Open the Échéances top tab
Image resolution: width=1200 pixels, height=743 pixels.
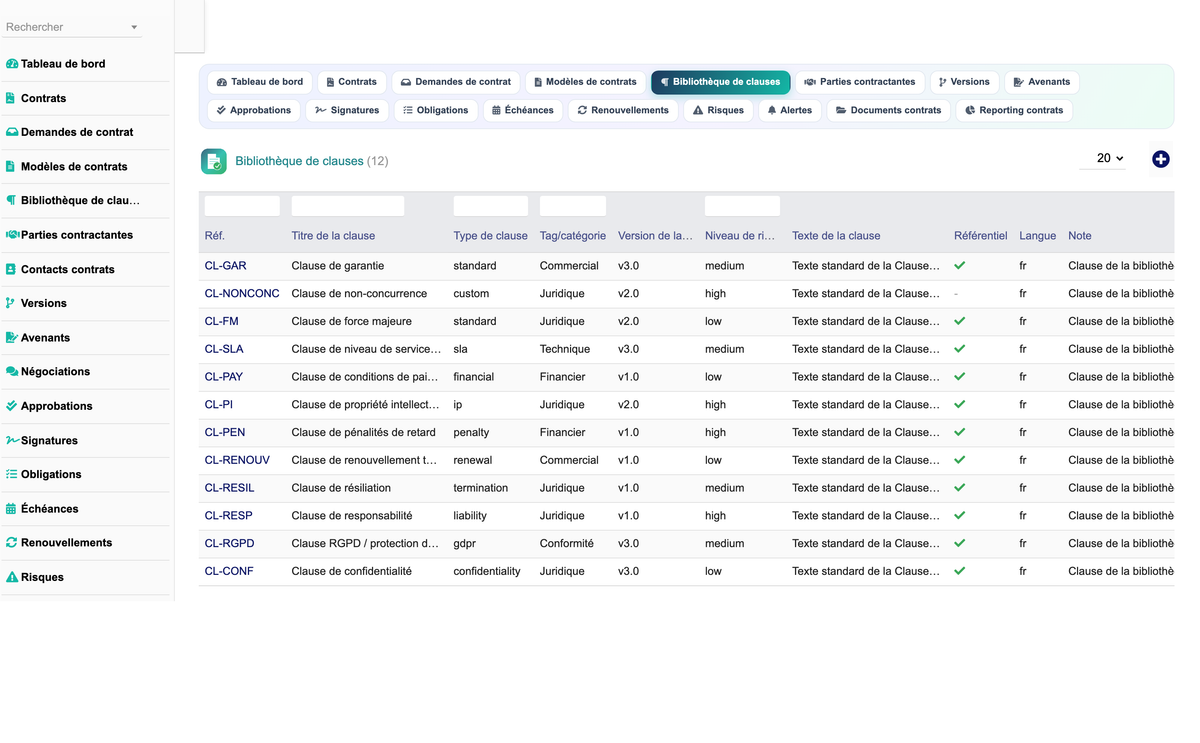[523, 110]
